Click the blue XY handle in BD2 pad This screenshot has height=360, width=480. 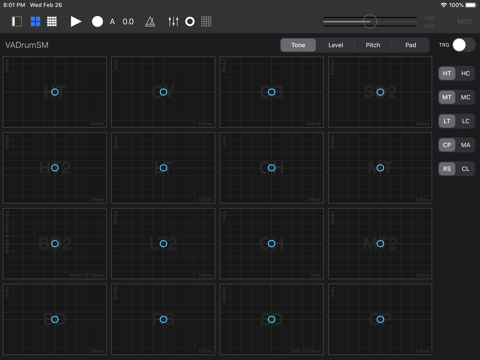55,244
